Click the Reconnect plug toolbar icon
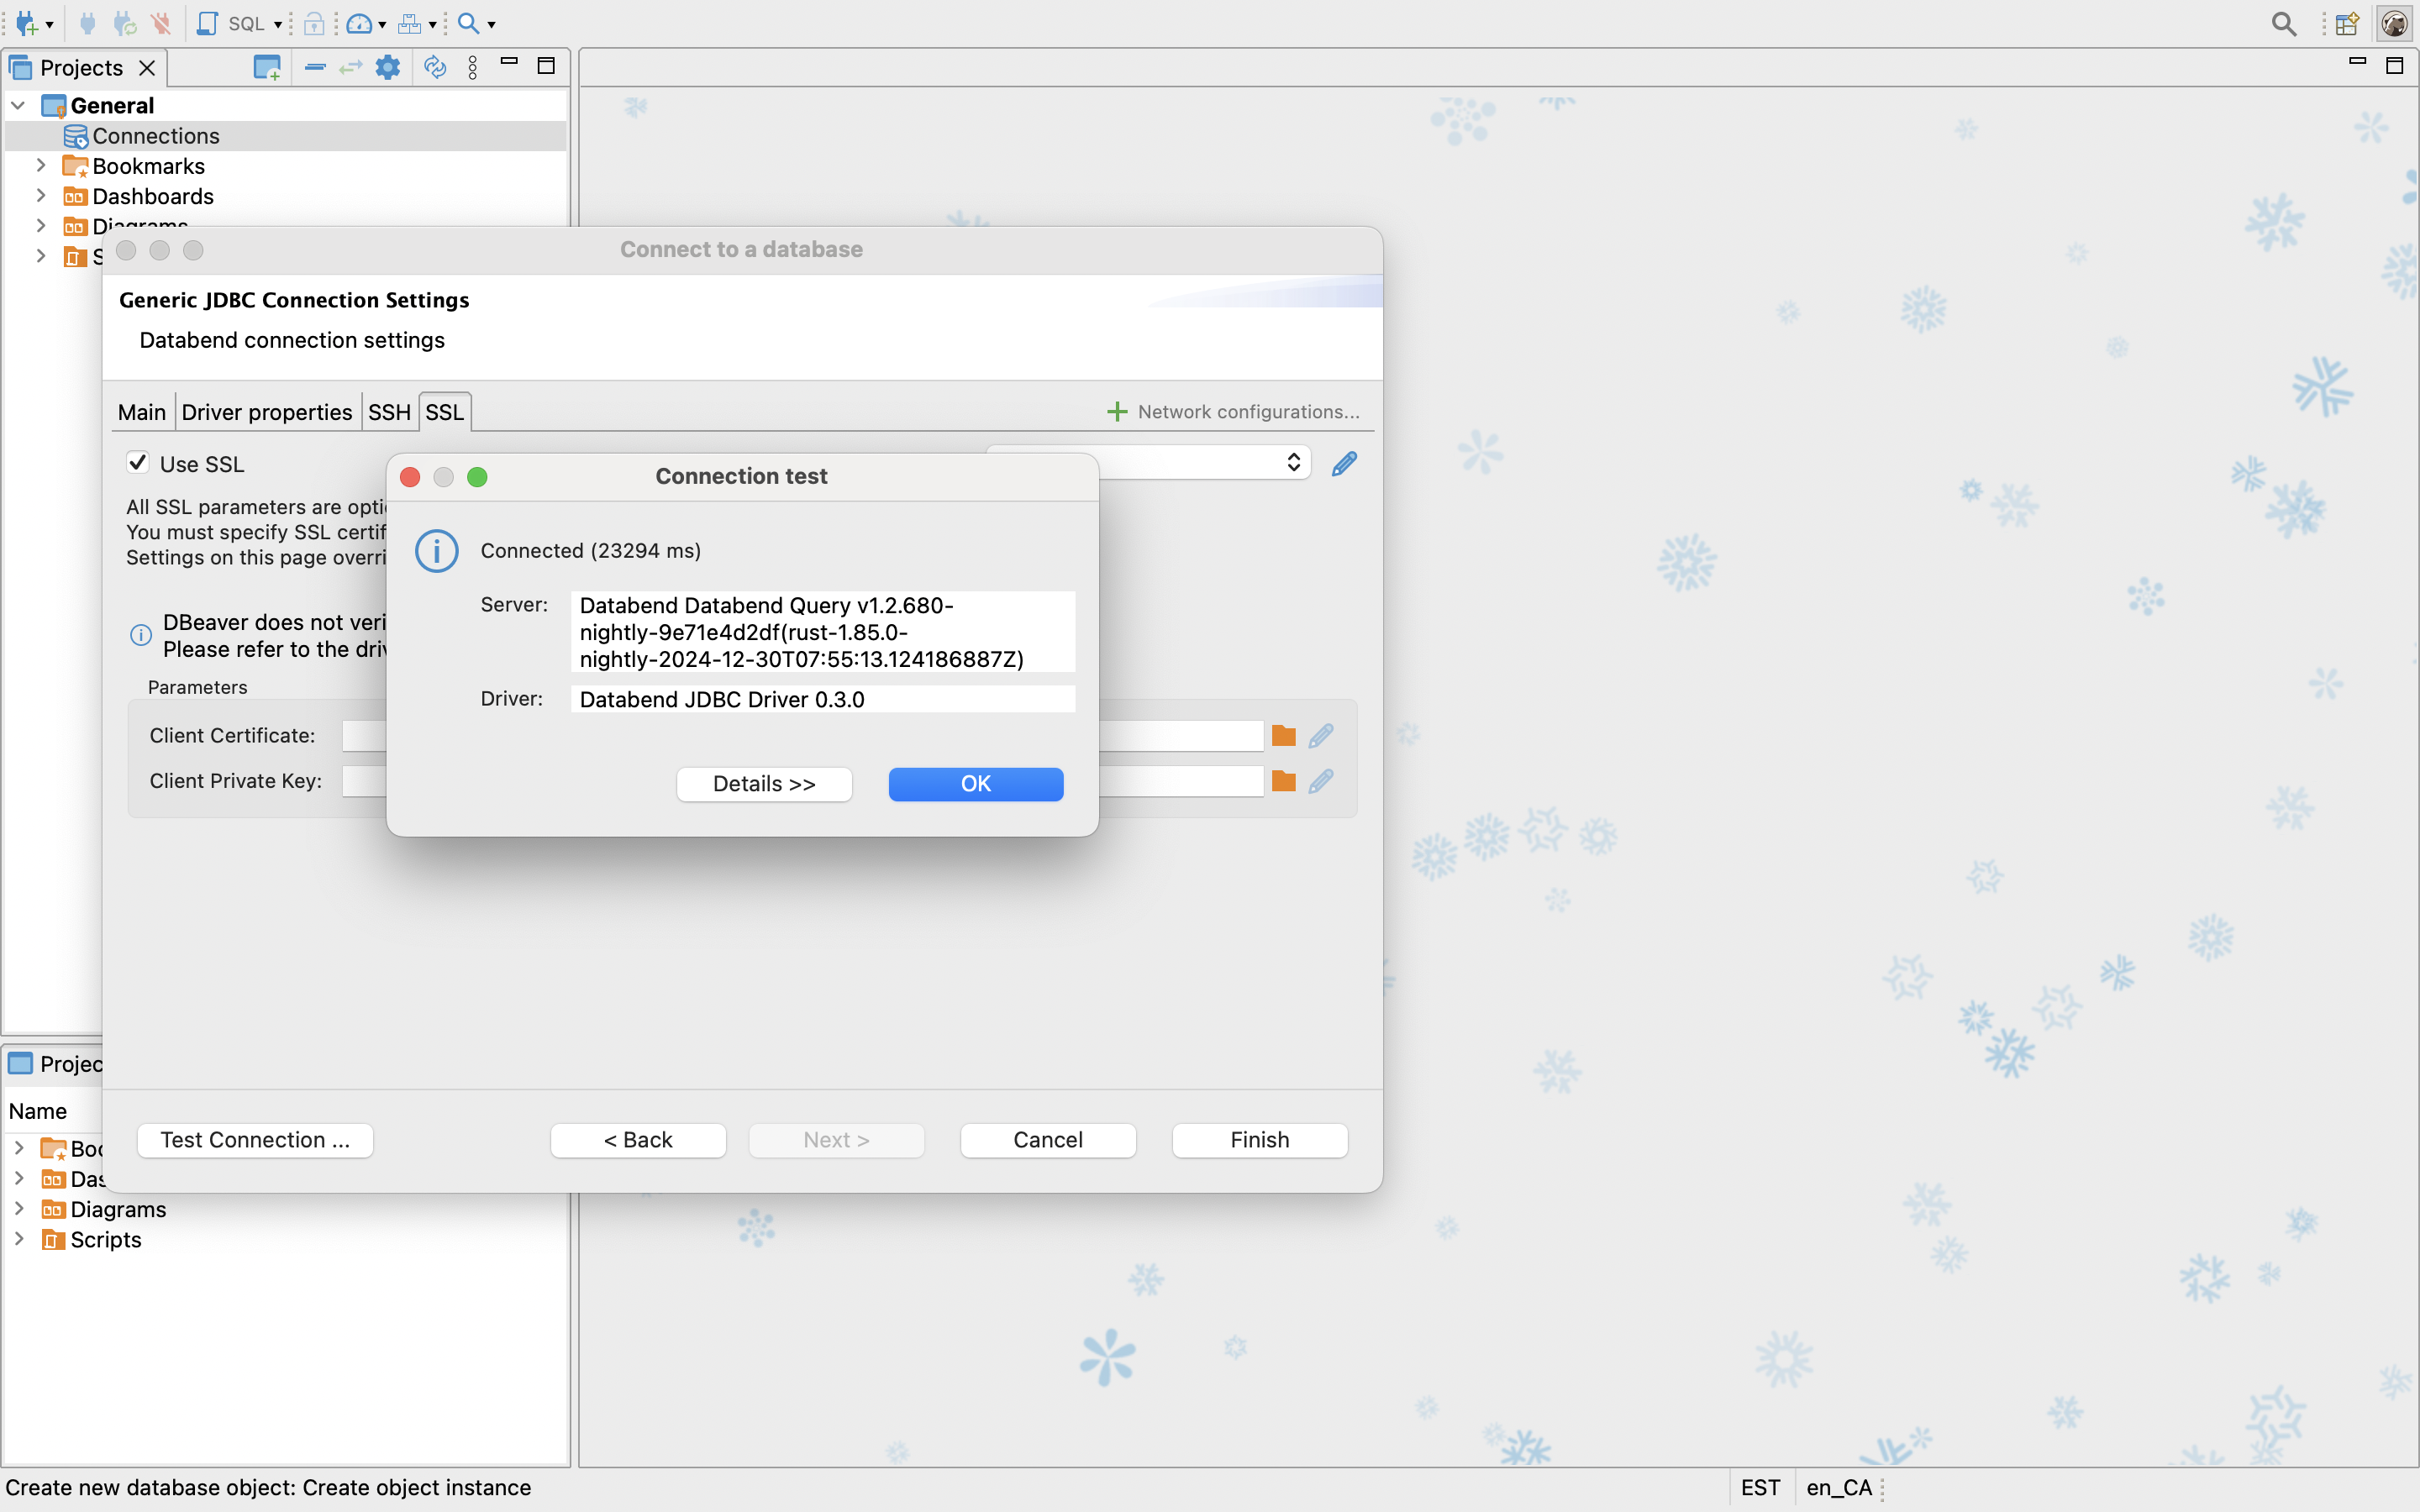 click(x=124, y=23)
